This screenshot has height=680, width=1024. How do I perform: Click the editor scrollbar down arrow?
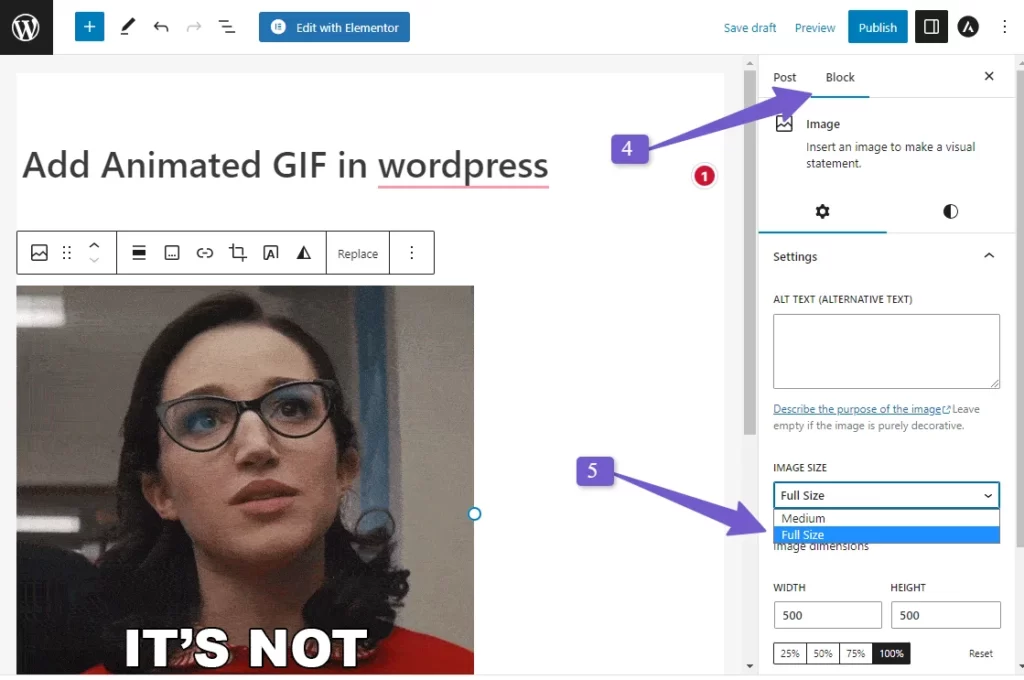750,666
